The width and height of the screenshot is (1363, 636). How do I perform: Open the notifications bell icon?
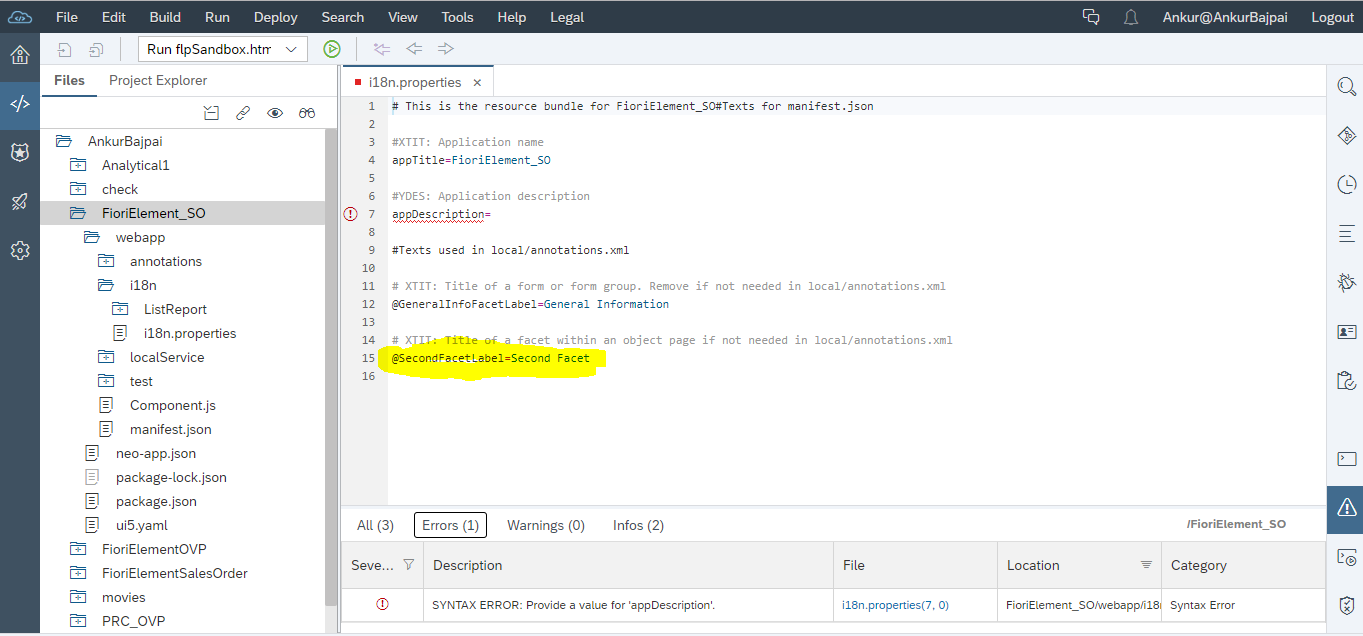pos(1131,17)
